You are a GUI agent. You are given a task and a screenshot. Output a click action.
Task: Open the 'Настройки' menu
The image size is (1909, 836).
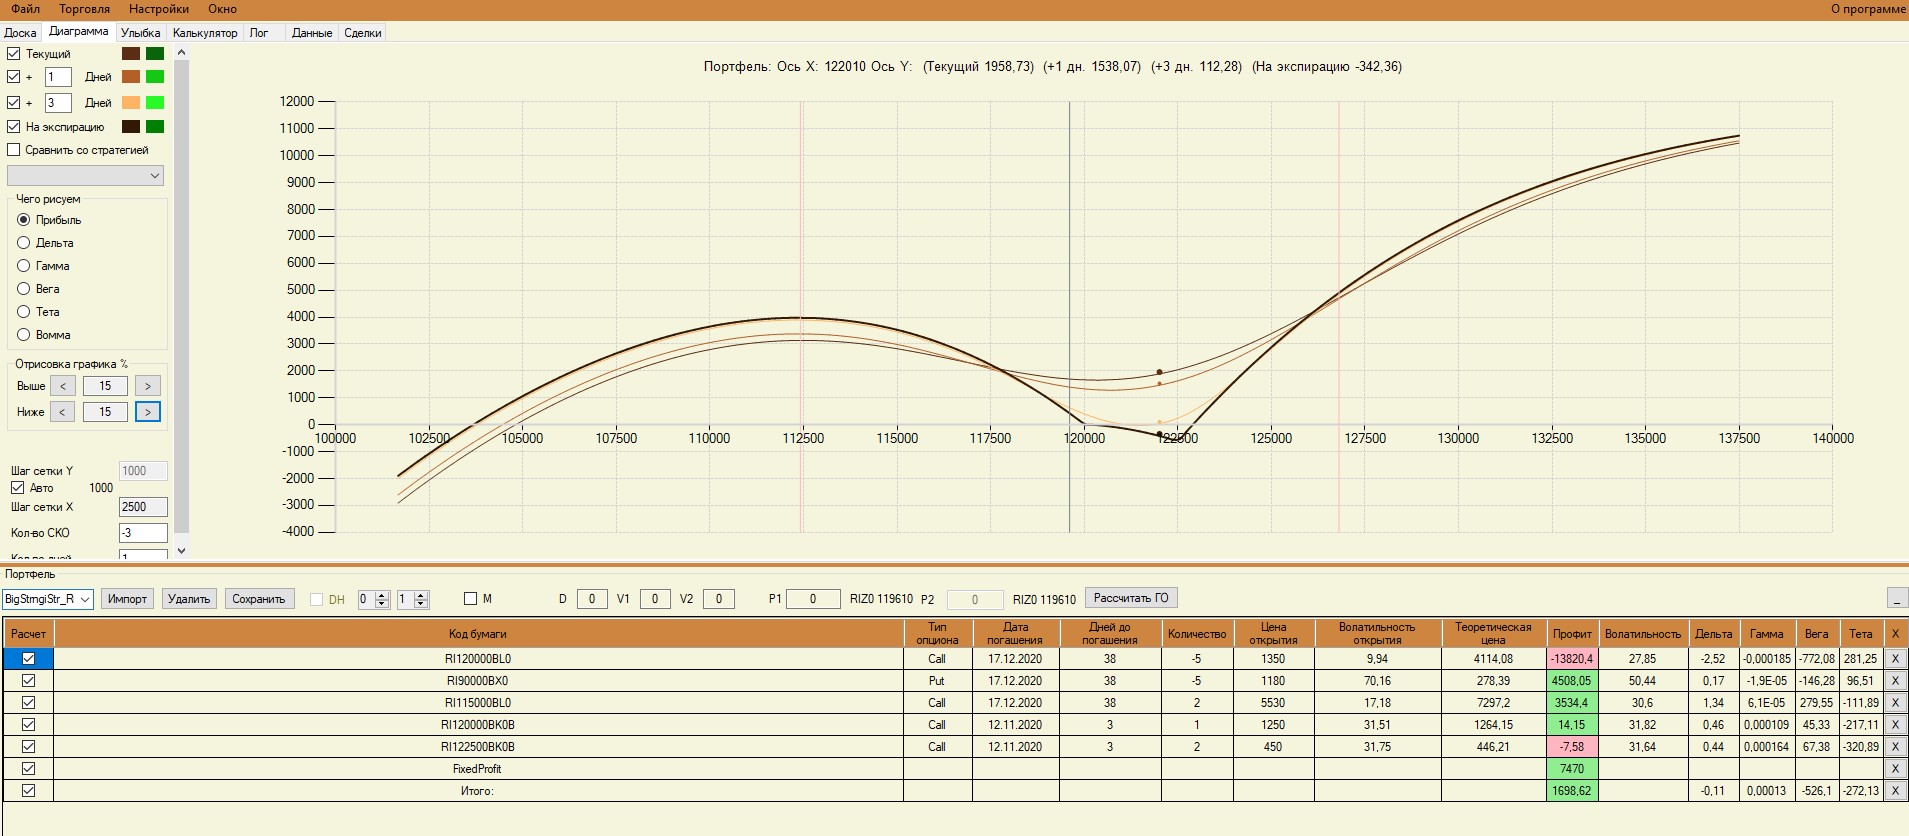coord(159,9)
